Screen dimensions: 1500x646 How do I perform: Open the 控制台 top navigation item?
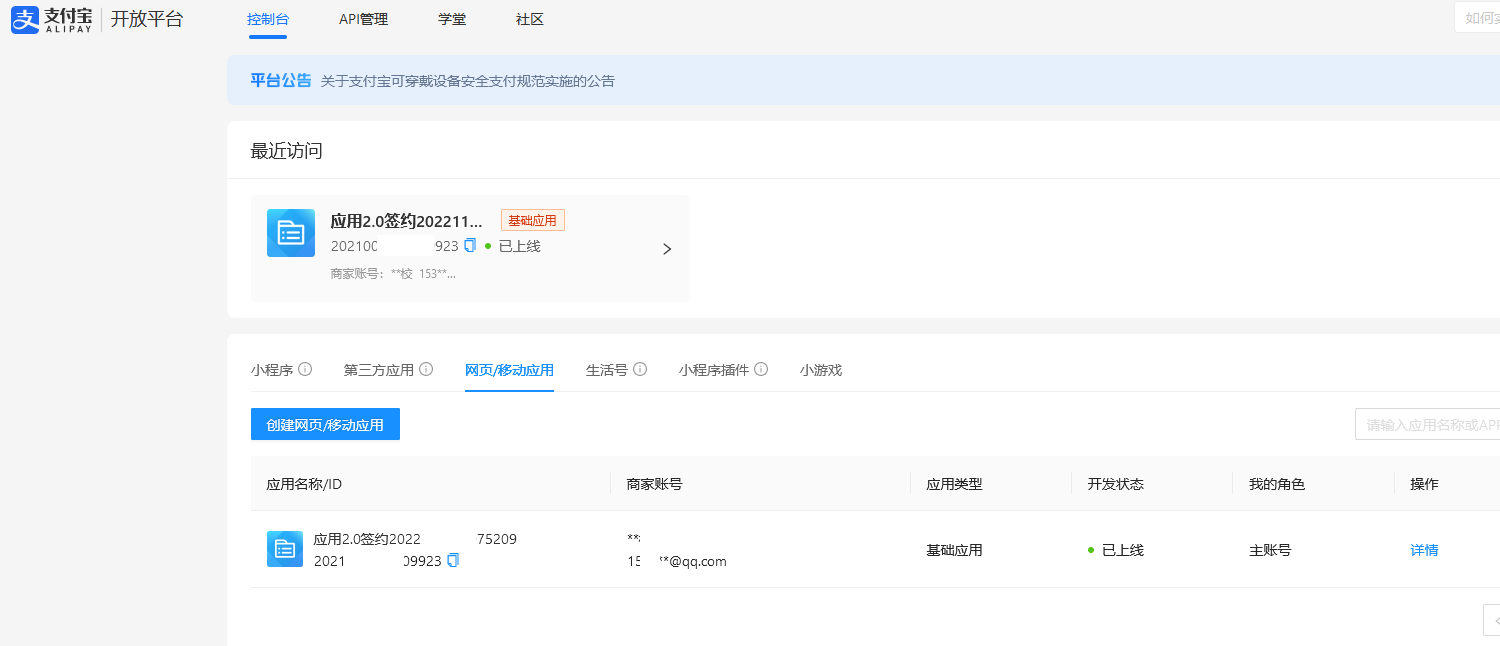[268, 19]
